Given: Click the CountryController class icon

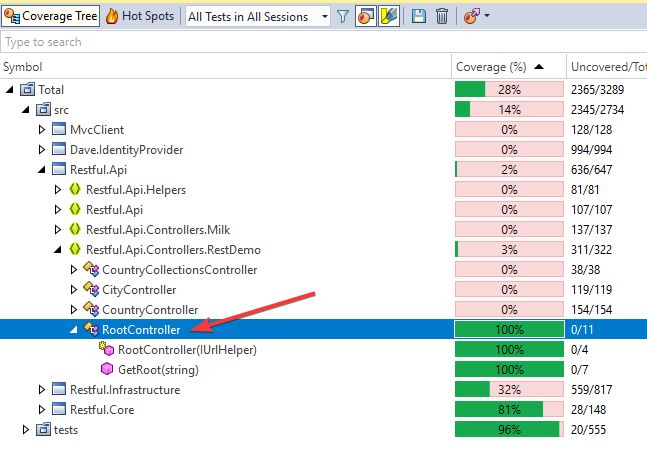Looking at the screenshot, I should [91, 309].
